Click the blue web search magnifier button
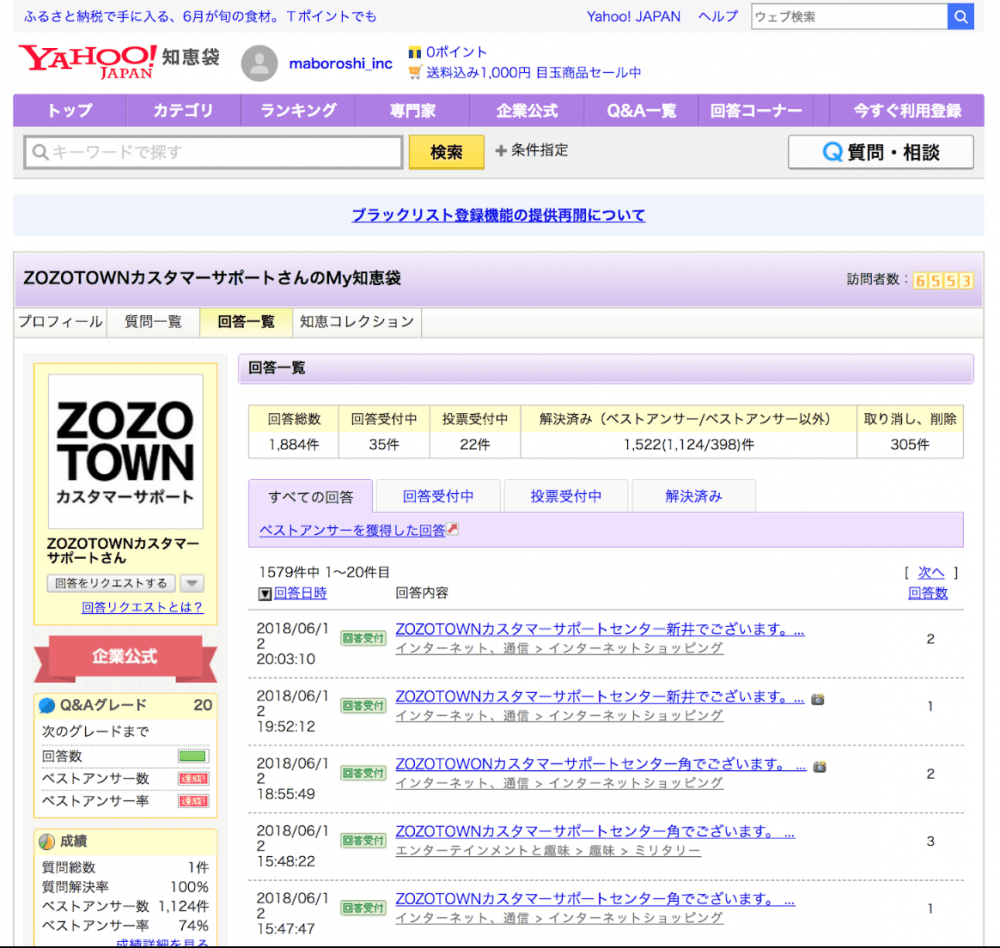The height and width of the screenshot is (948, 1000). pyautogui.click(x=960, y=17)
